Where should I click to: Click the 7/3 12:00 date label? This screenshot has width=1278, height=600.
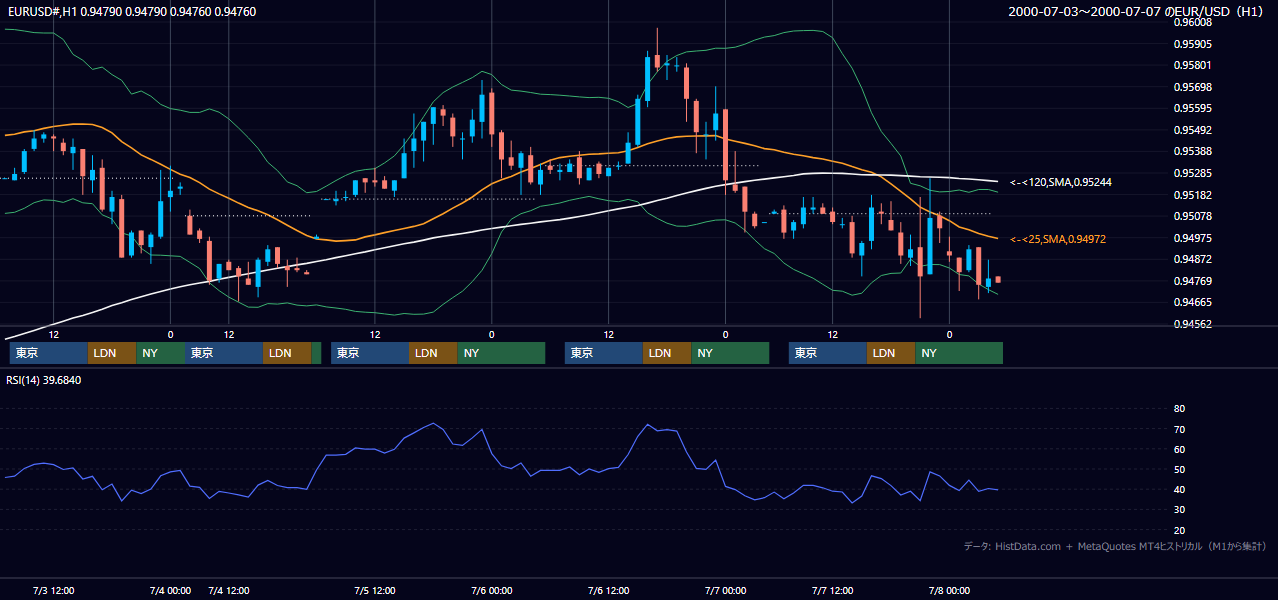pyautogui.click(x=54, y=590)
